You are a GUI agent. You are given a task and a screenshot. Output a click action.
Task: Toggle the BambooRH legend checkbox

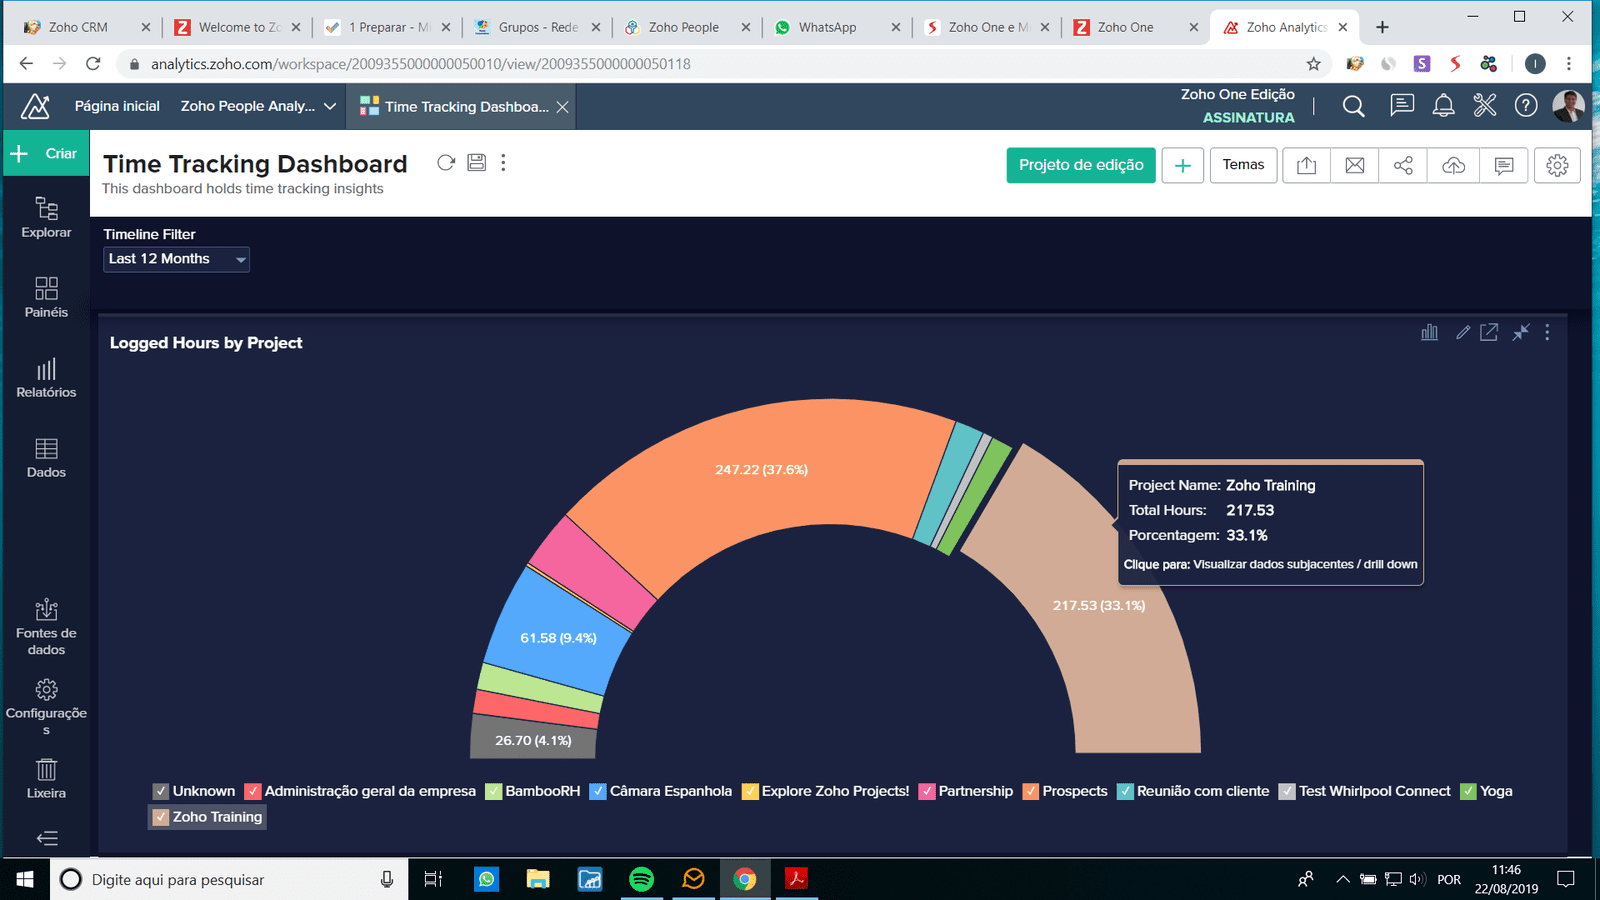tap(493, 791)
